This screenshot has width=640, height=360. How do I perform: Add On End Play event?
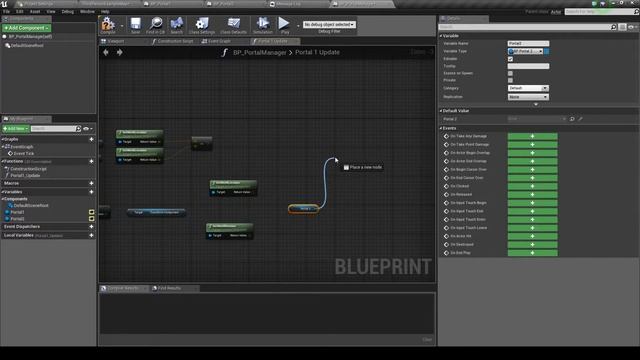pos(532,253)
